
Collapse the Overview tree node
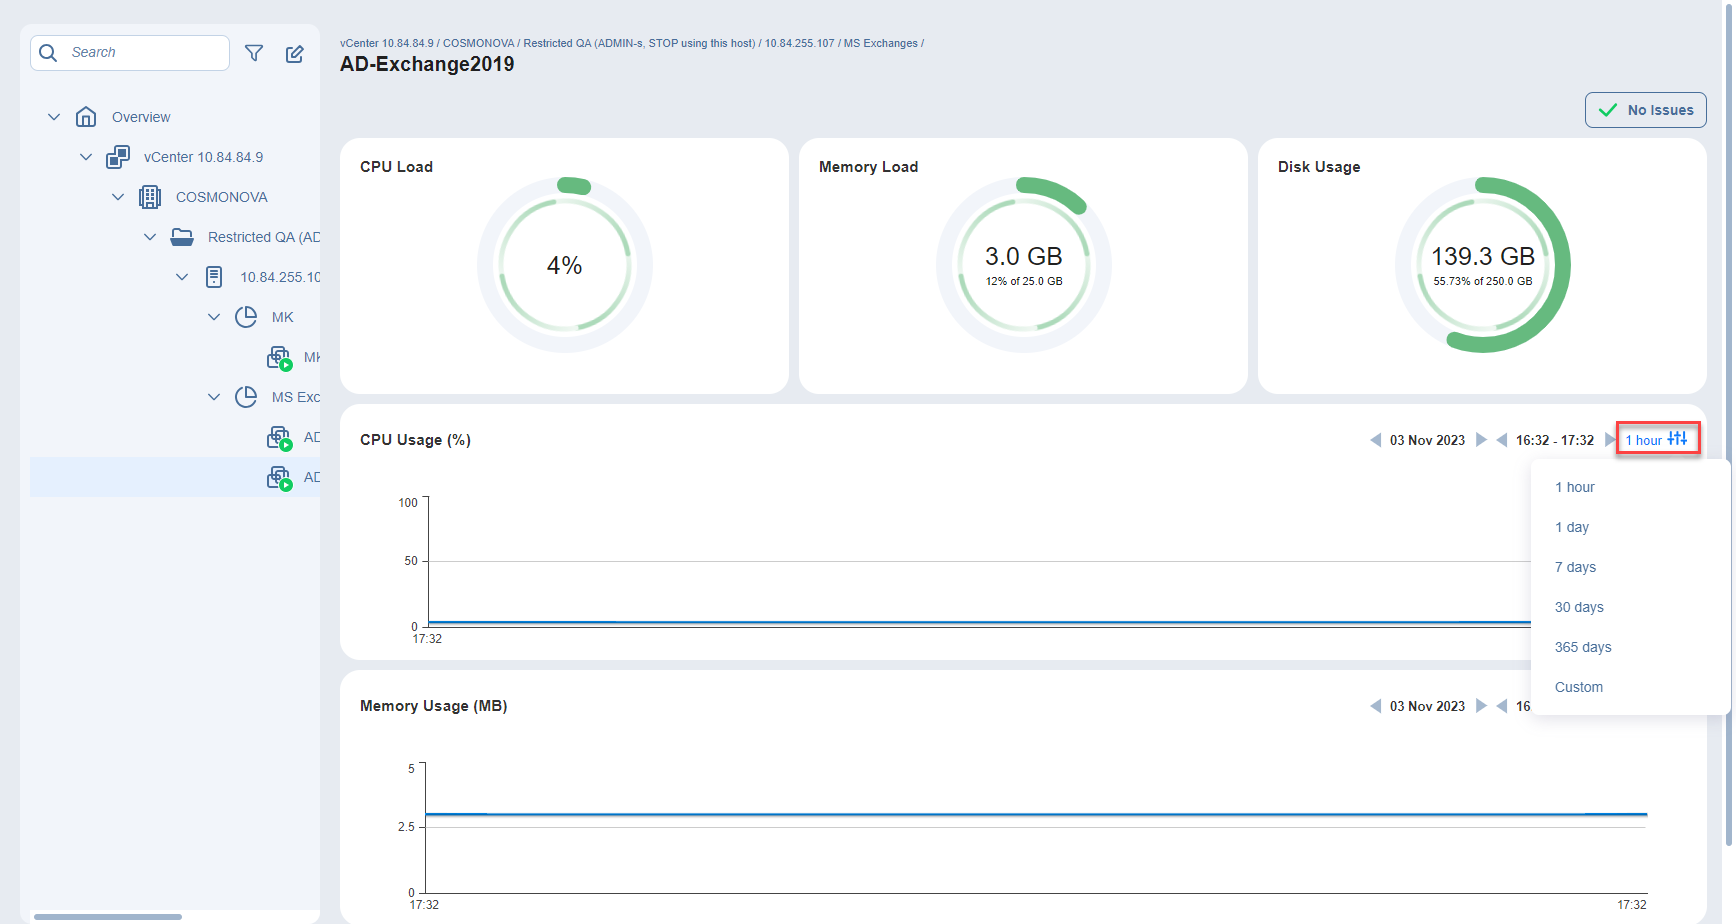pos(54,117)
